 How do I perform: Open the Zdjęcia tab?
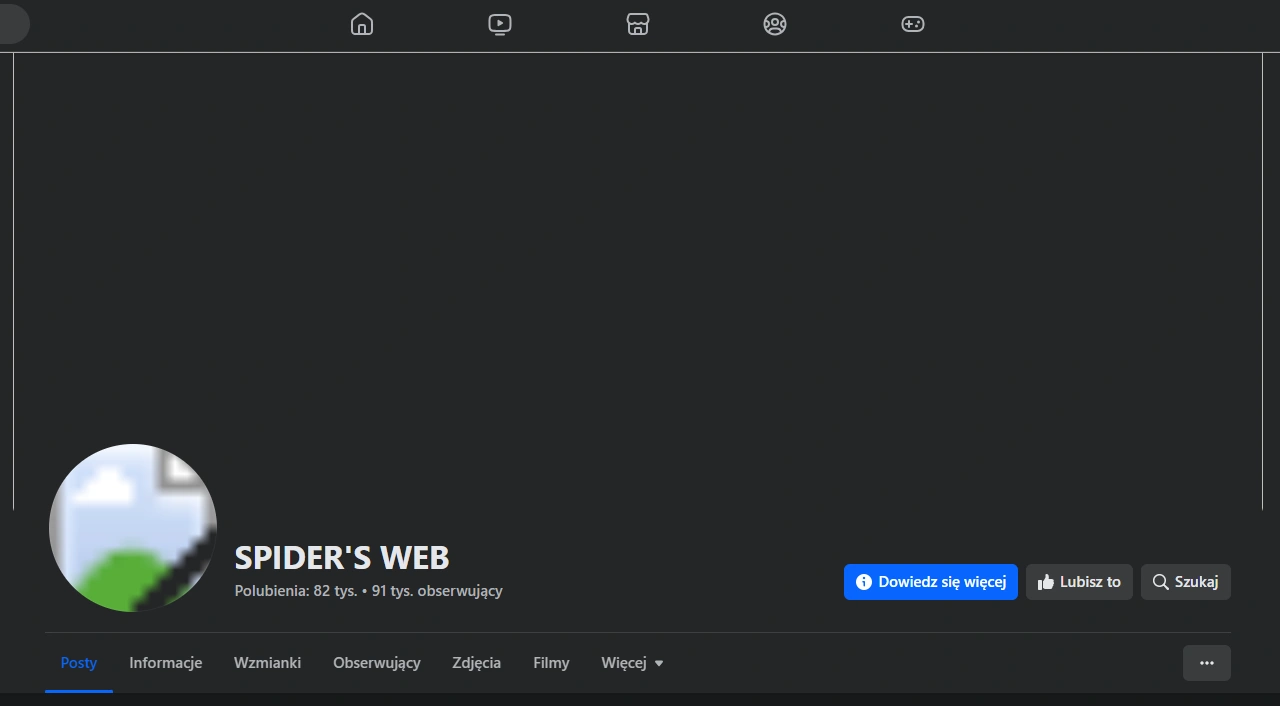[x=477, y=663]
